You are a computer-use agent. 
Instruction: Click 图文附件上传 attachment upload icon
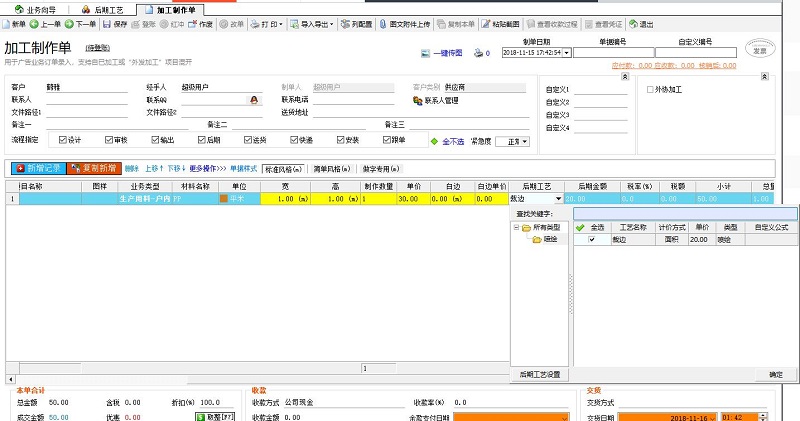[383, 24]
